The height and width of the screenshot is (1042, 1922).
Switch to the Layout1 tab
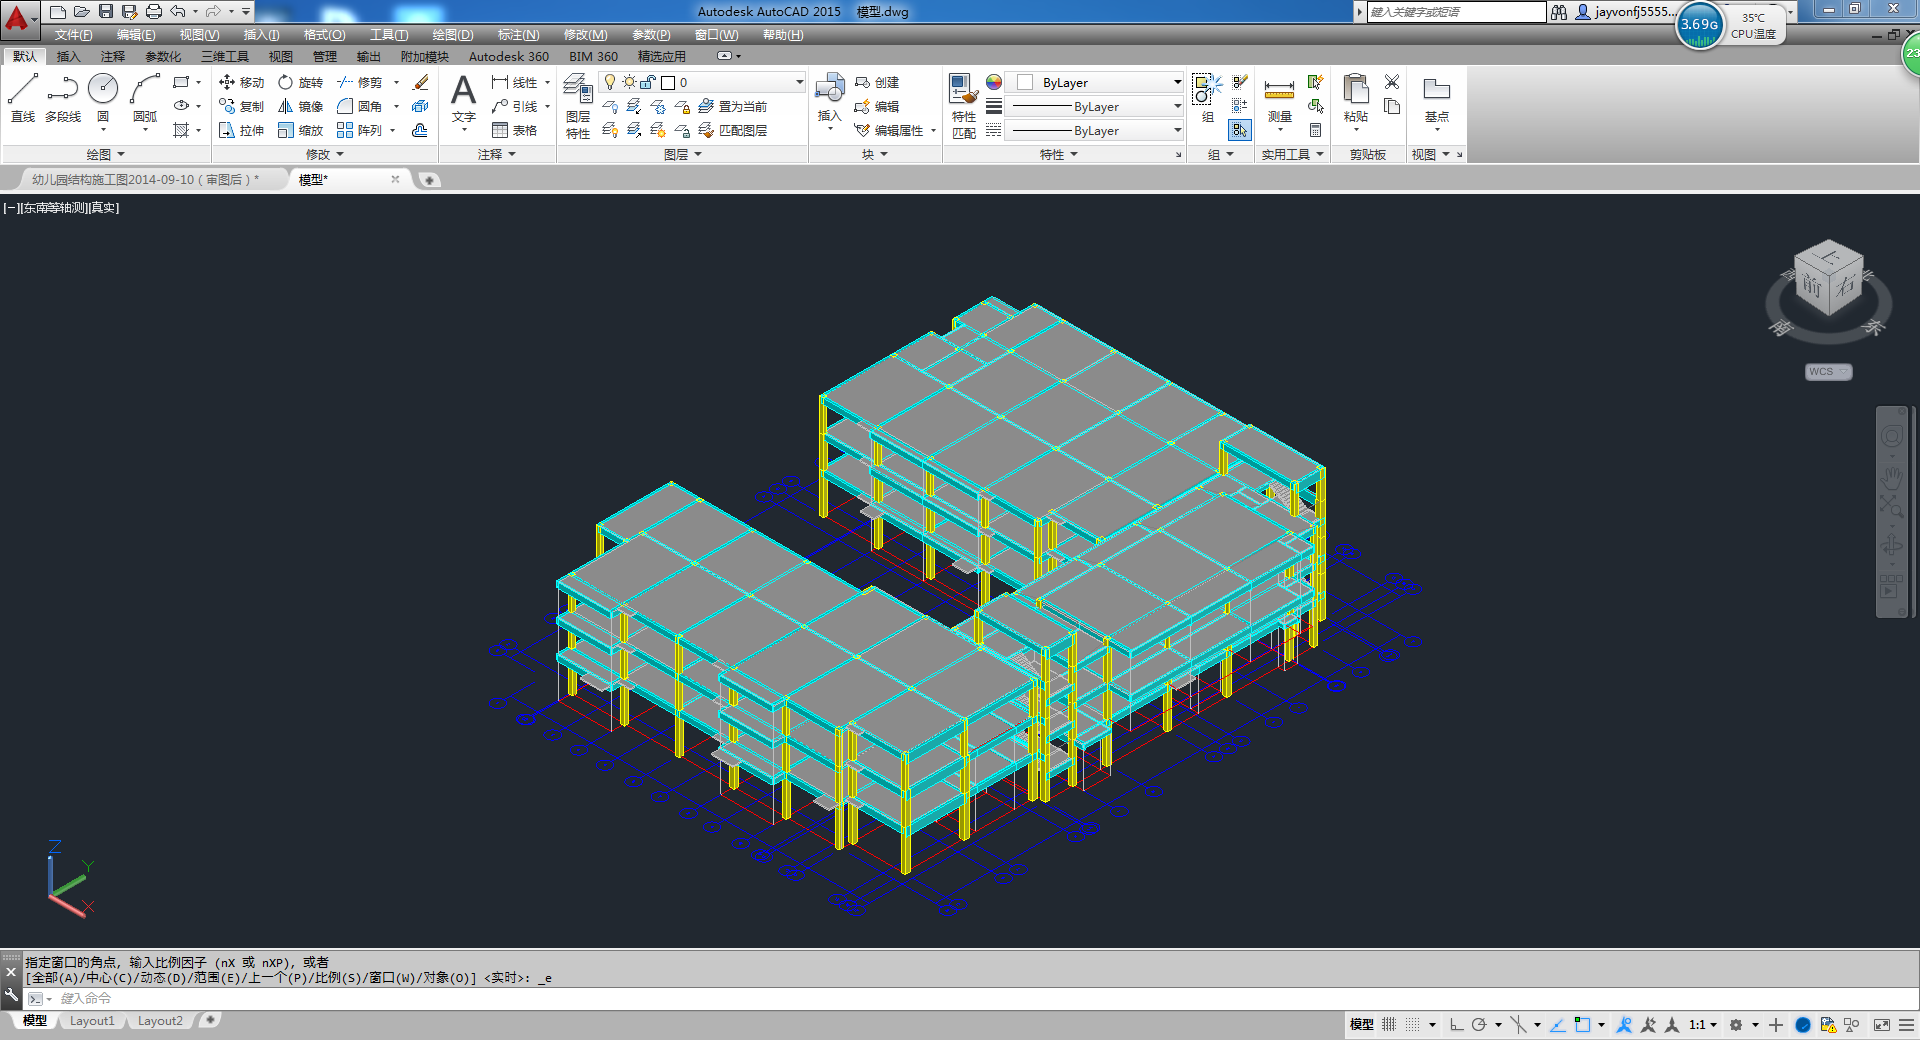point(92,1021)
